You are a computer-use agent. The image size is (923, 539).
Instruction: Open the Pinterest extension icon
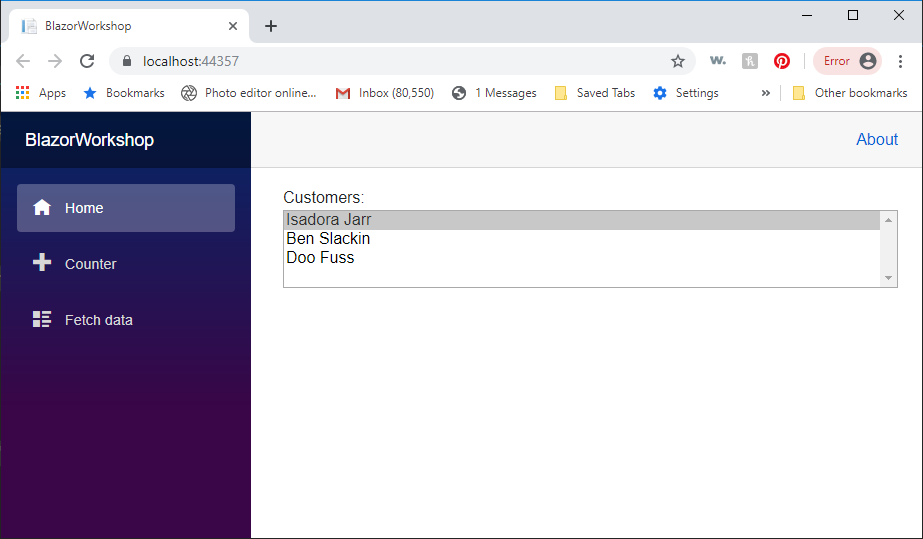pyautogui.click(x=782, y=61)
